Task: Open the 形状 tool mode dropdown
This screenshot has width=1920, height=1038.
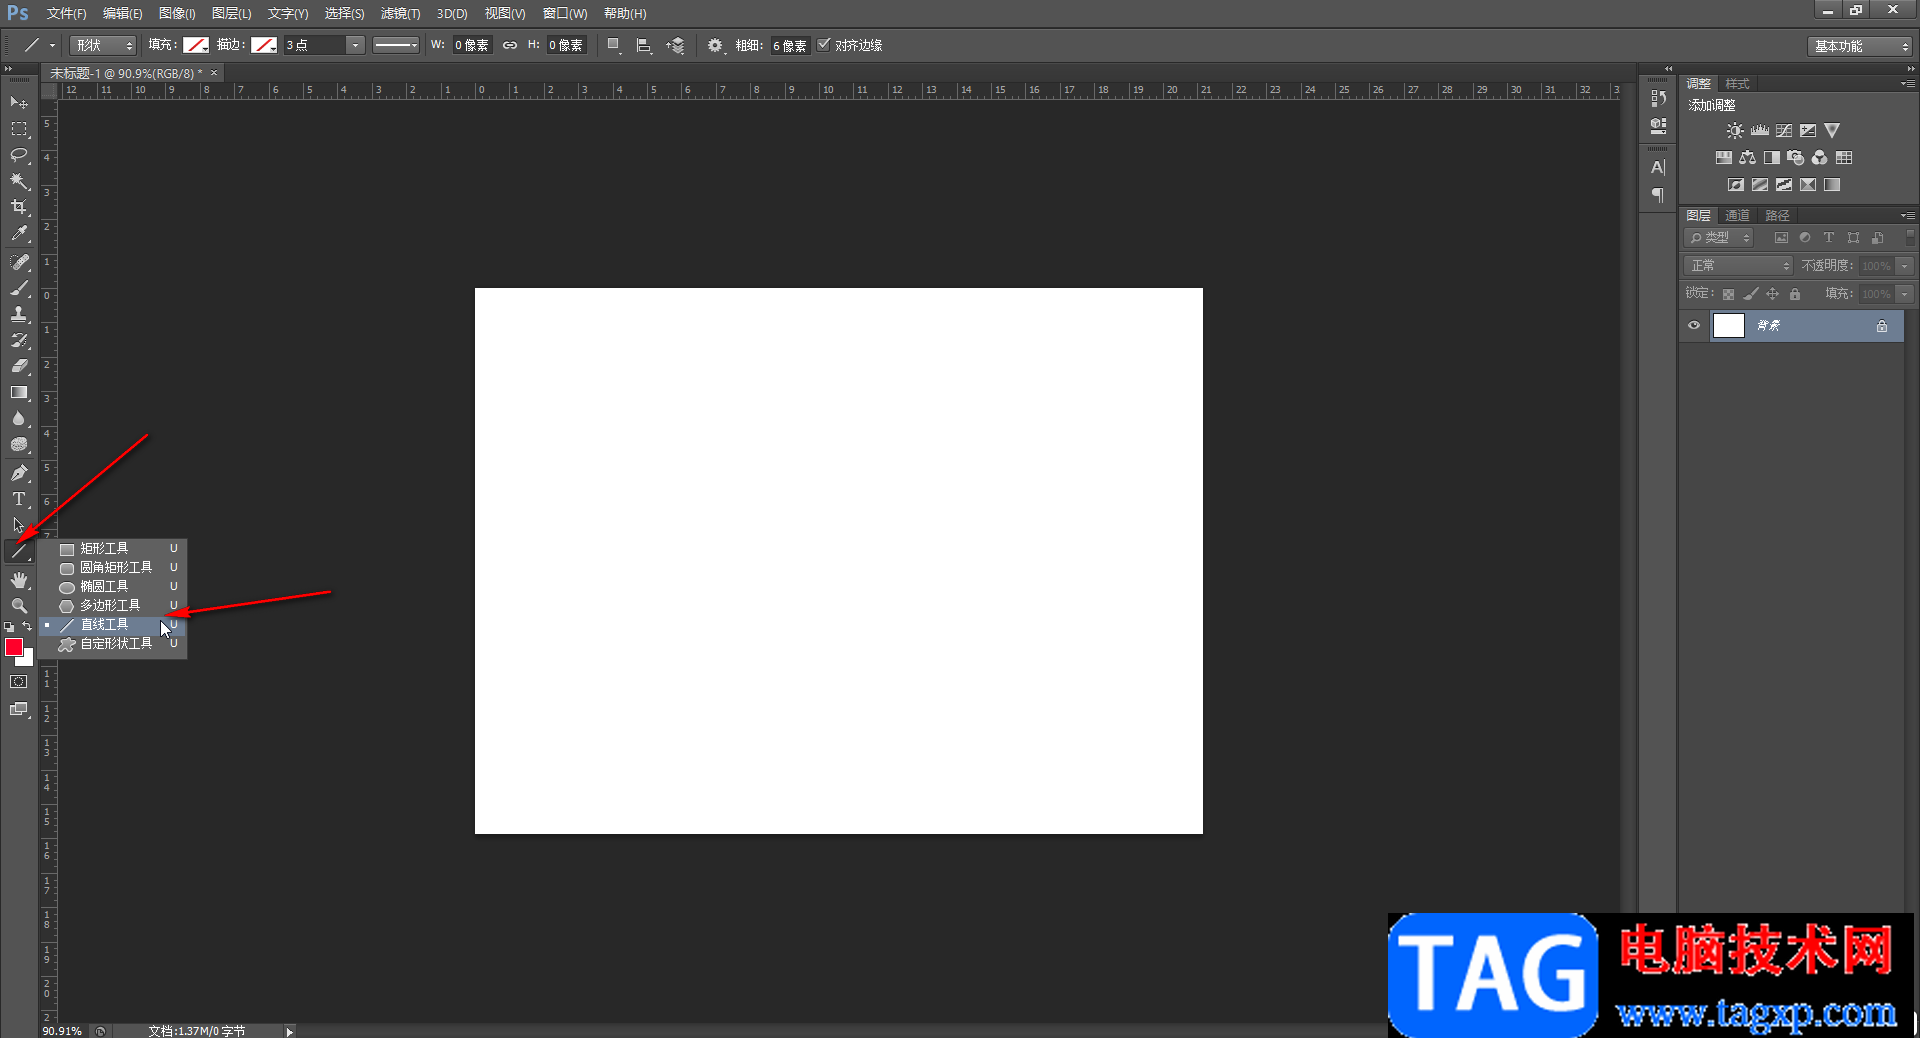Action: tap(103, 46)
